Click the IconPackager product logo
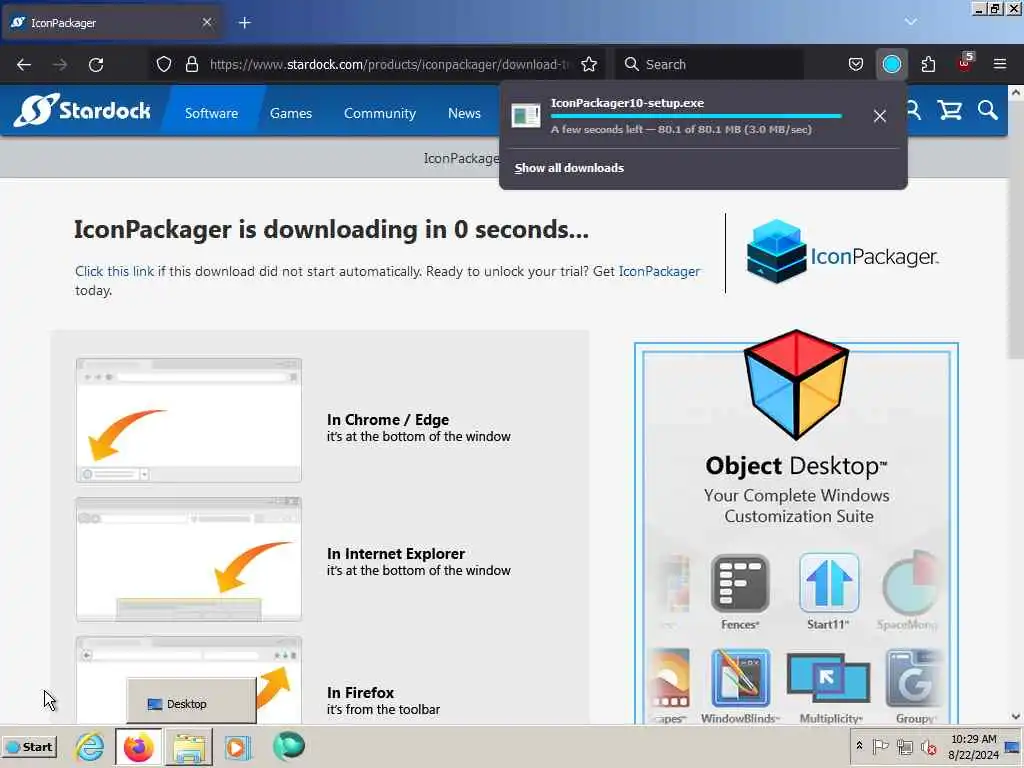Viewport: 1024px width, 768px height. tap(842, 253)
